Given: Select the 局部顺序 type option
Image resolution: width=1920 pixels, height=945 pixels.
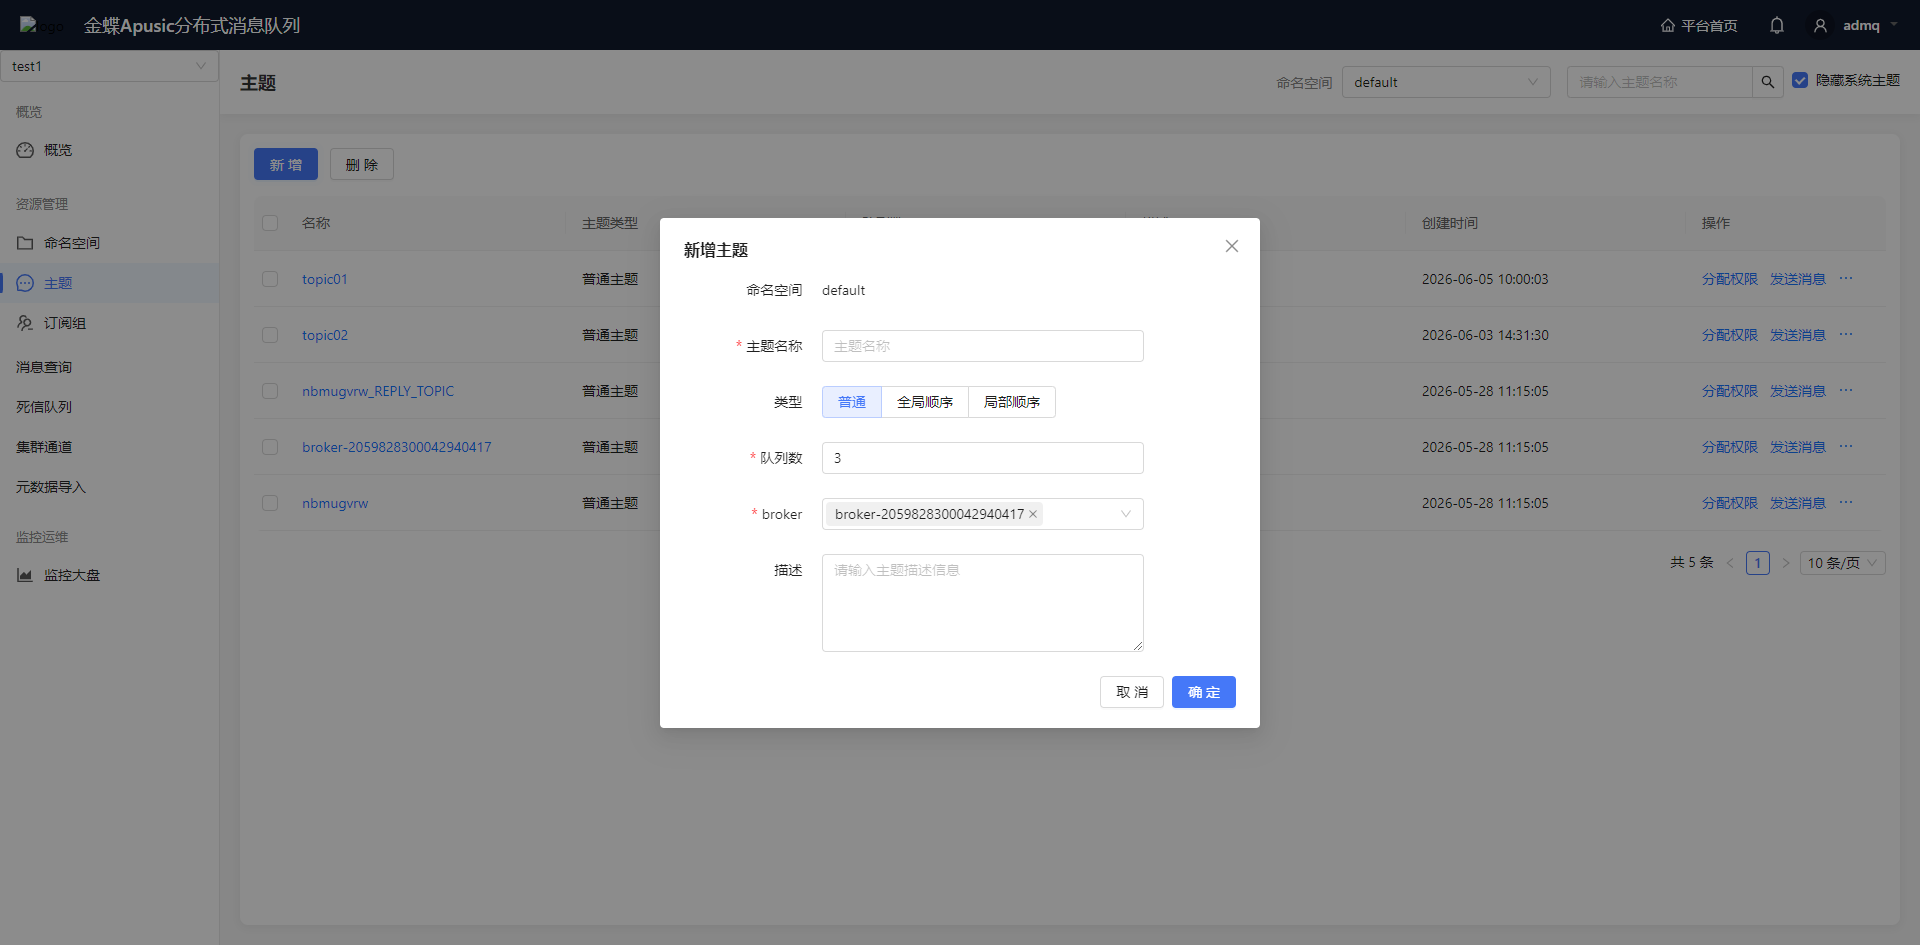Looking at the screenshot, I should click(1012, 402).
